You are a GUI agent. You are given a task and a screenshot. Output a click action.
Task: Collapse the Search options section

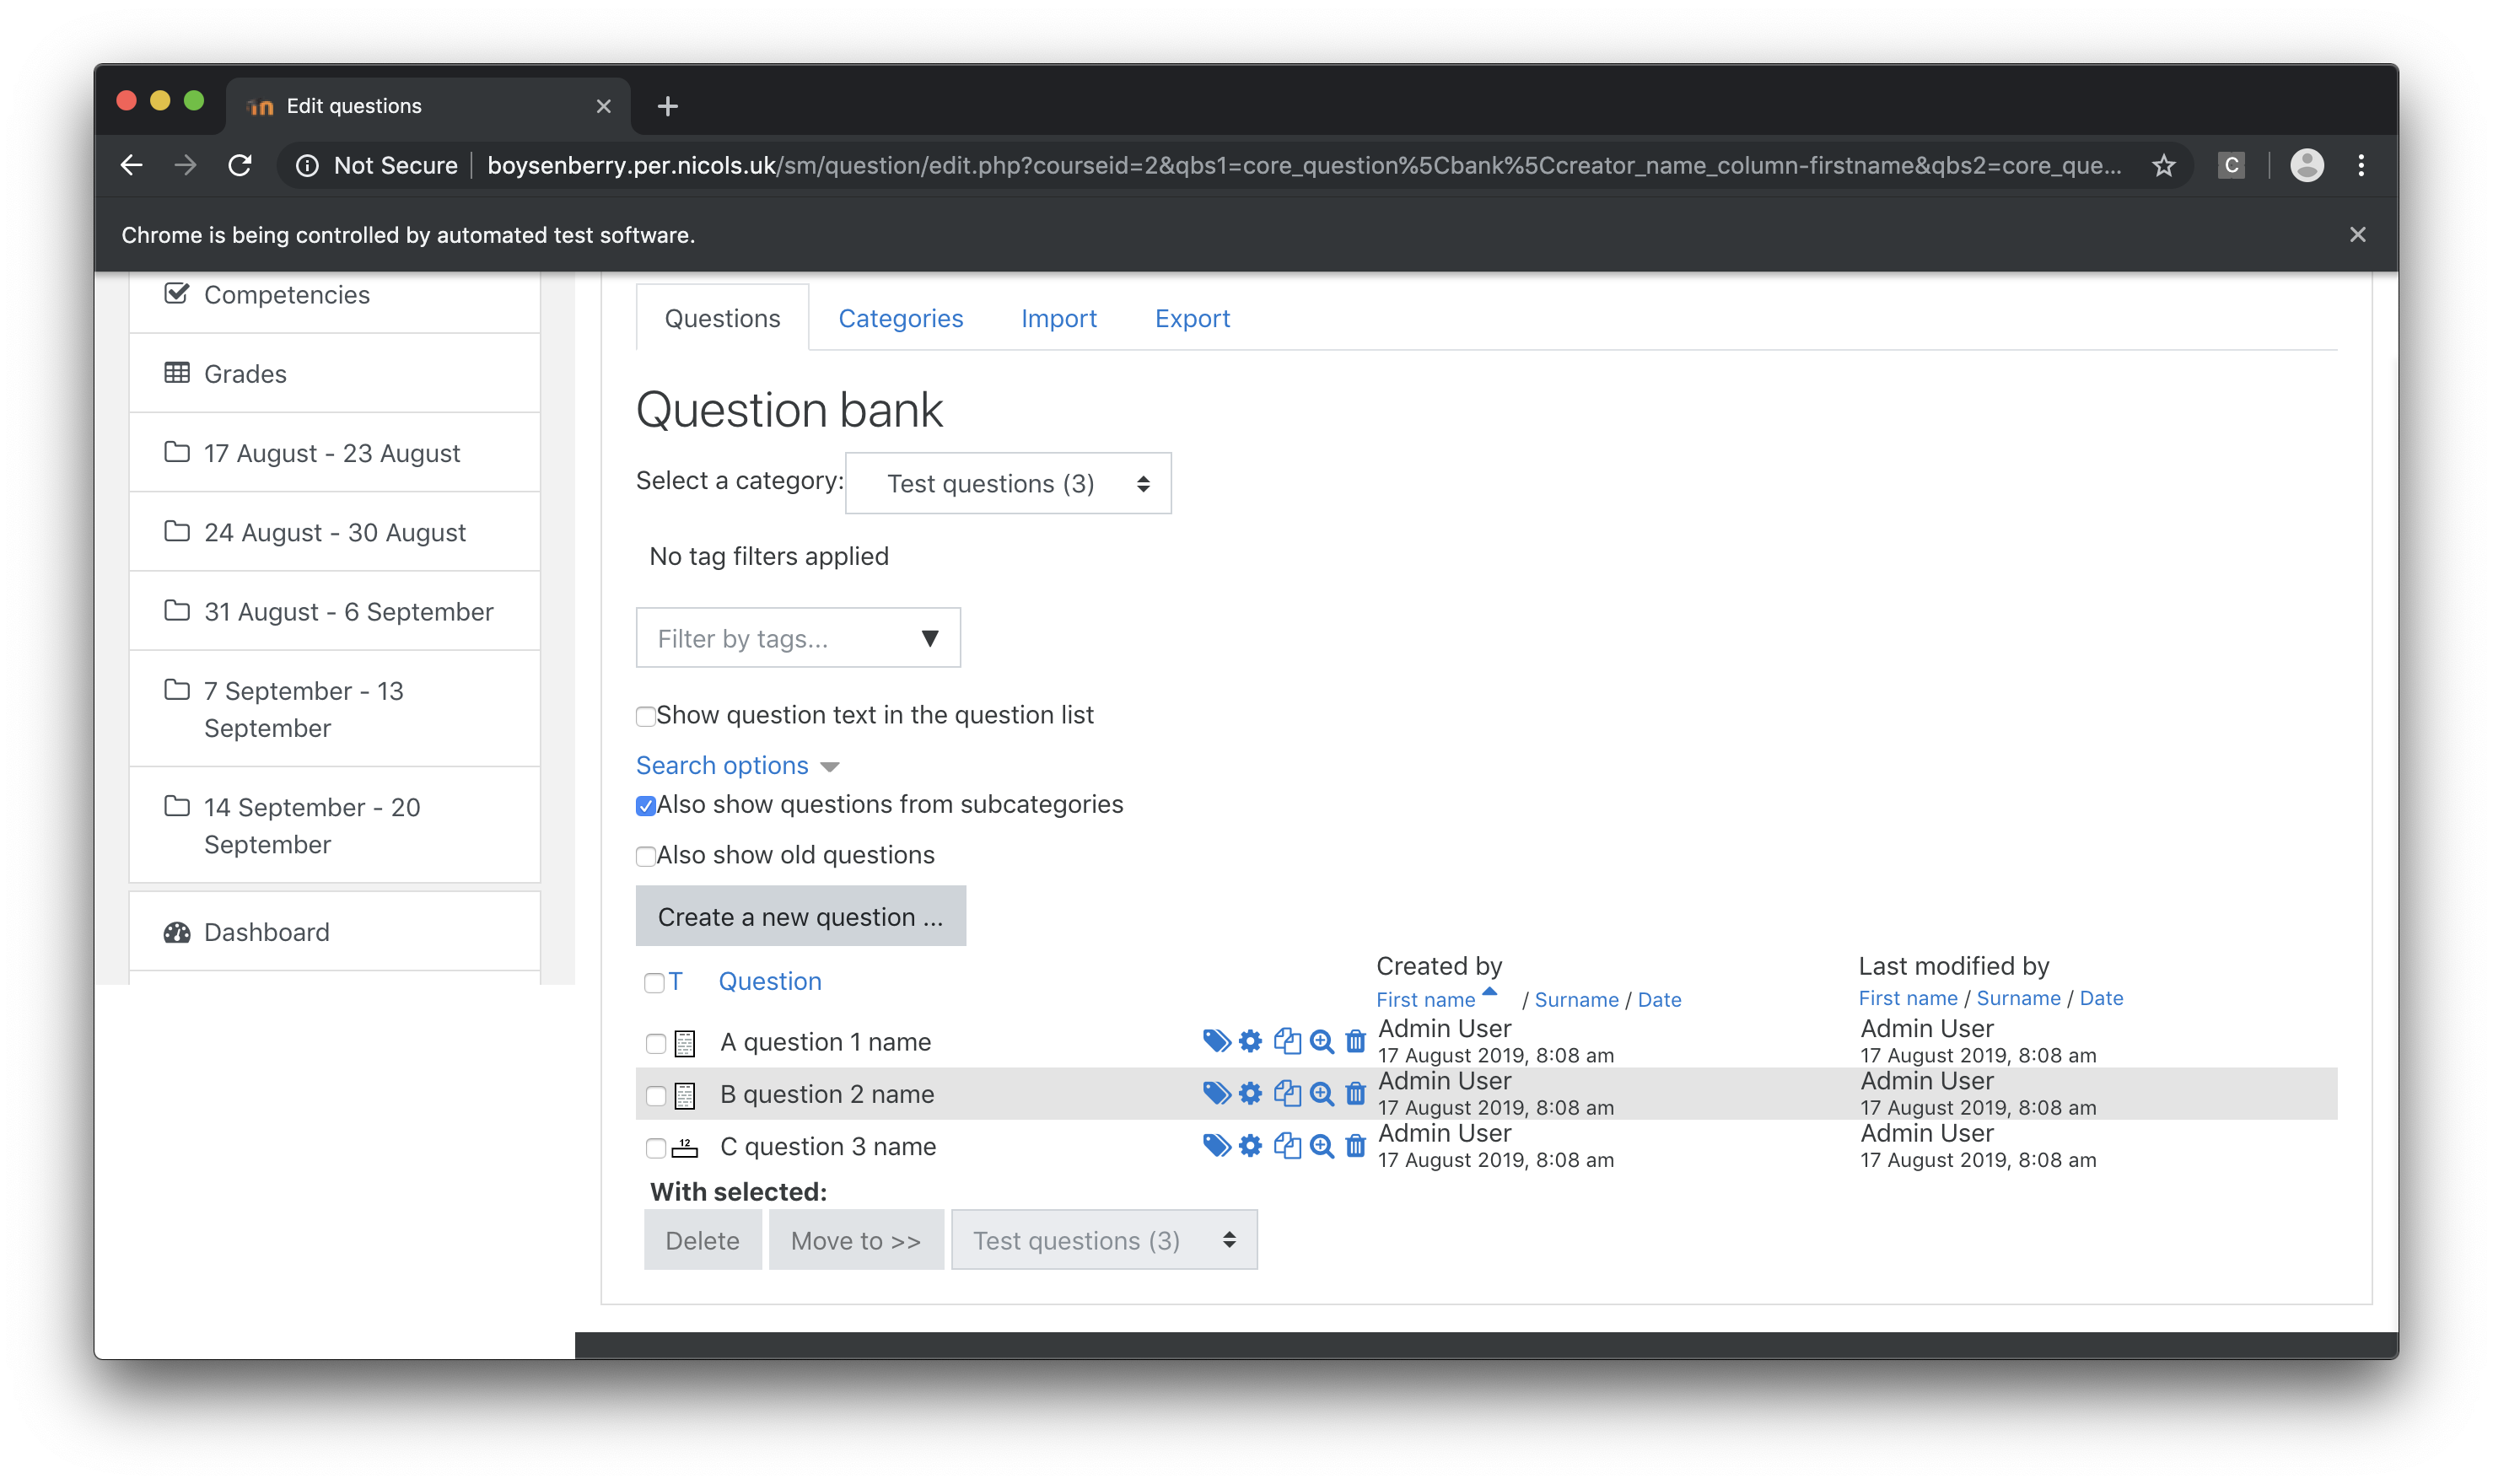click(737, 765)
